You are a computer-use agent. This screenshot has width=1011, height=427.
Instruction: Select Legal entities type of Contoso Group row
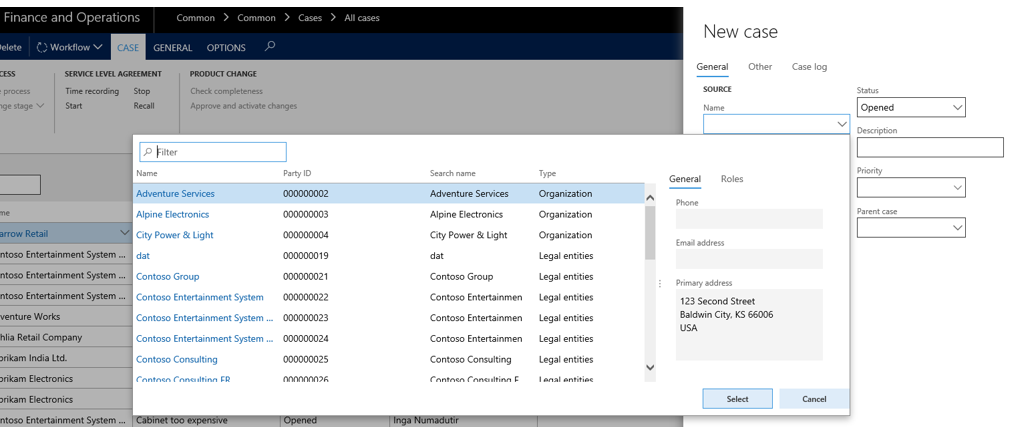point(566,276)
